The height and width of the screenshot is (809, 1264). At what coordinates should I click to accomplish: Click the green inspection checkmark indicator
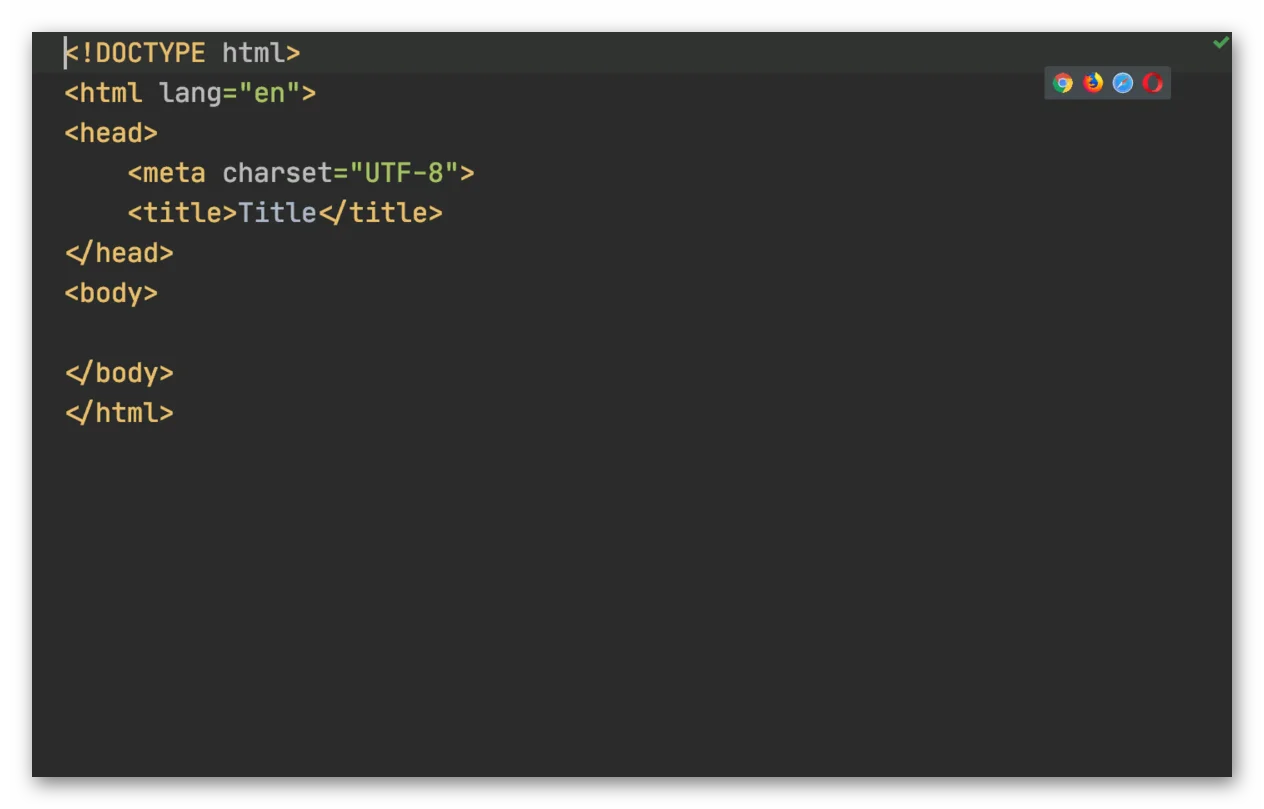click(1221, 43)
